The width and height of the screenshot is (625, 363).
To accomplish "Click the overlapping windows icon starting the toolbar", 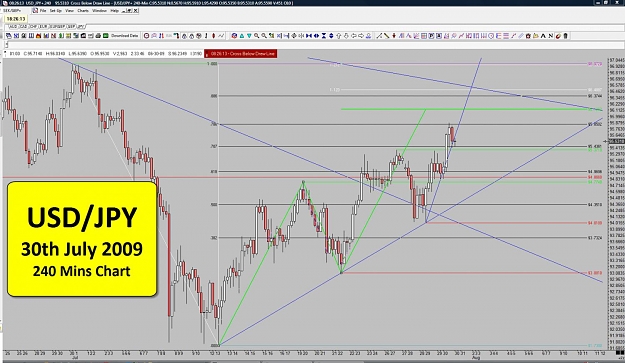I will click(x=8, y=36).
